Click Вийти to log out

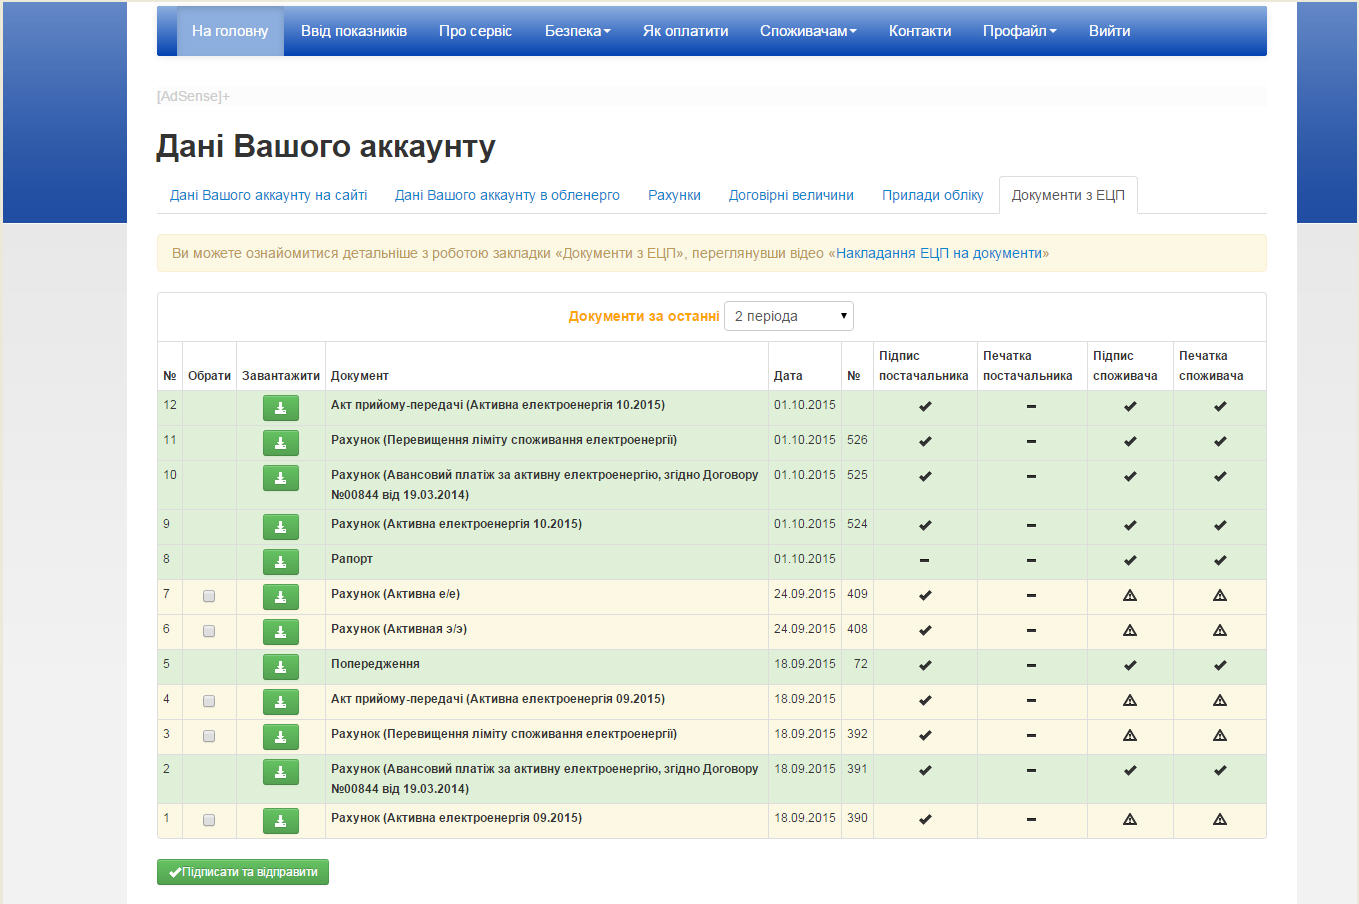click(x=1109, y=31)
